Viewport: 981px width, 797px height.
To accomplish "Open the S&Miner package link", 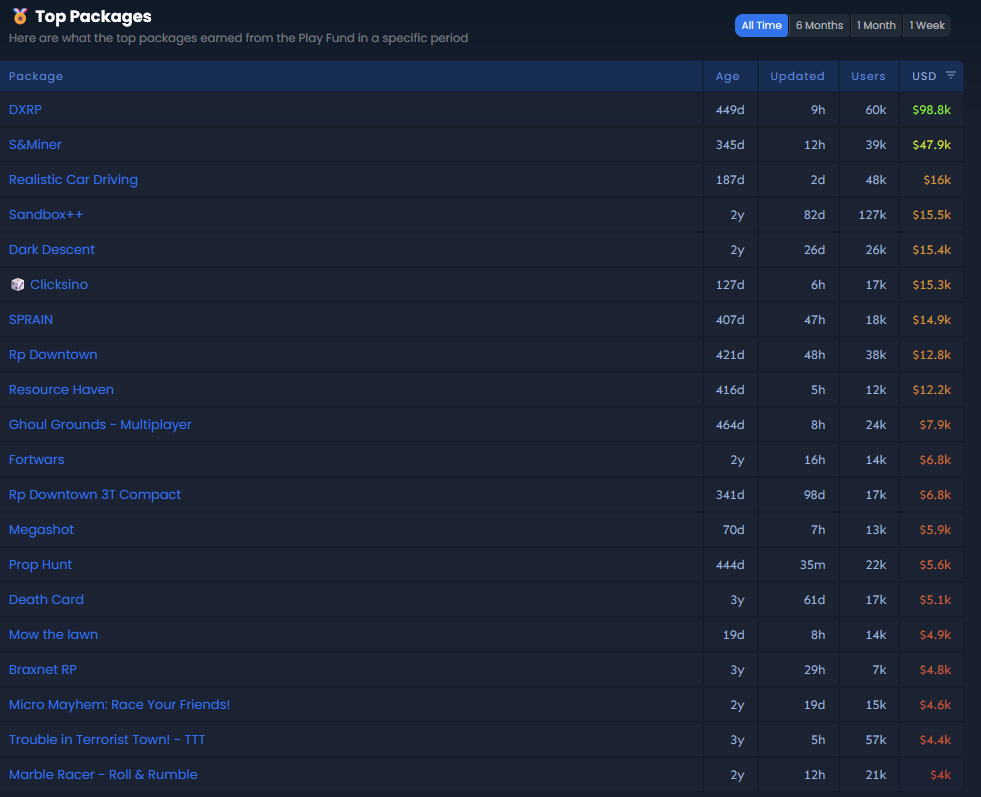I will (35, 145).
